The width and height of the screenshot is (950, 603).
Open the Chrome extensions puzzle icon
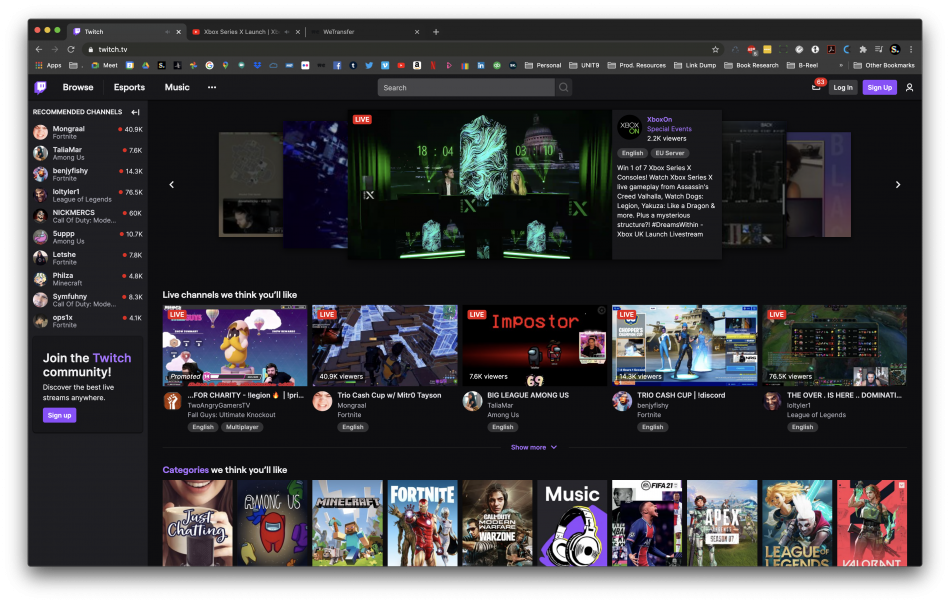click(x=863, y=49)
